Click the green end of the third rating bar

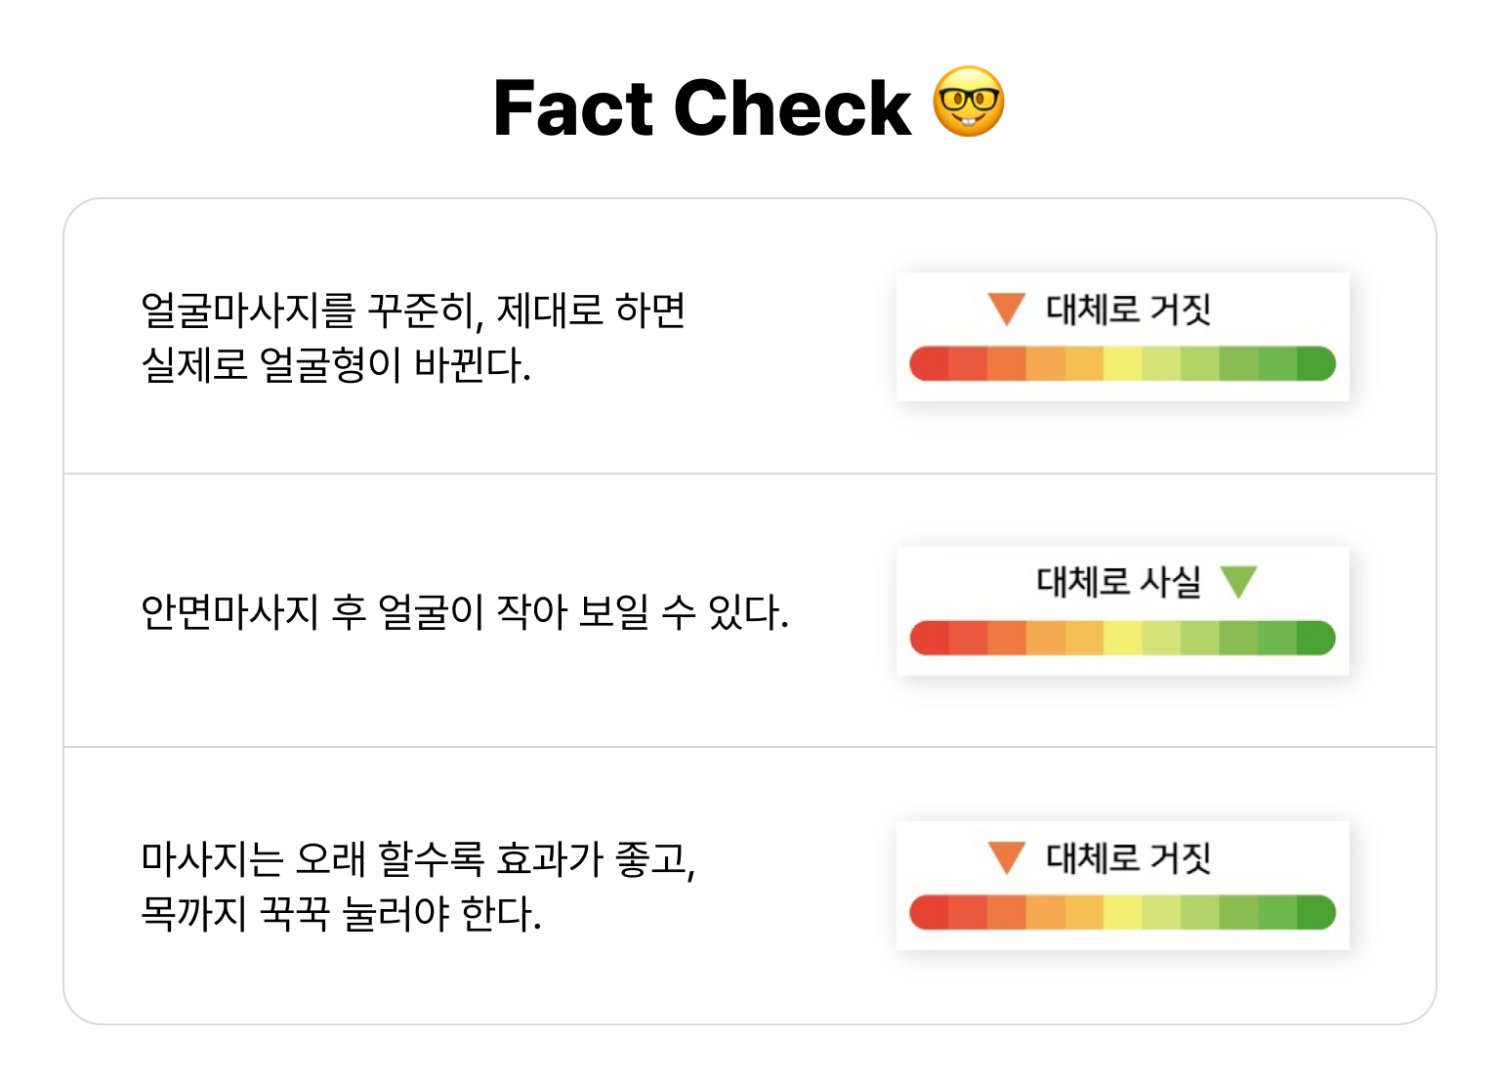1316,912
